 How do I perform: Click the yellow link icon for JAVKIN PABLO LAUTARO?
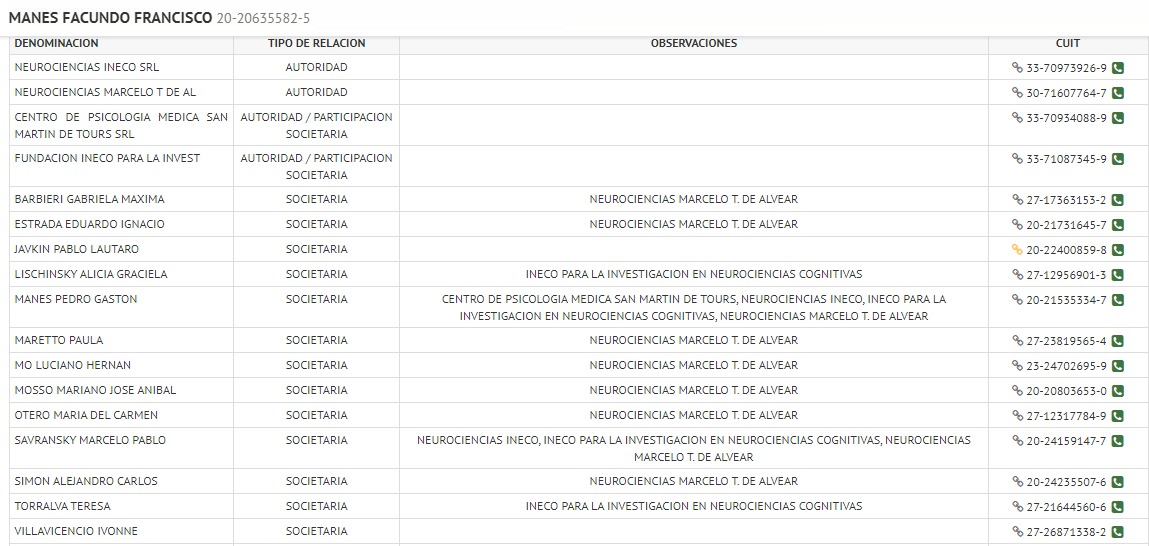pos(1016,249)
